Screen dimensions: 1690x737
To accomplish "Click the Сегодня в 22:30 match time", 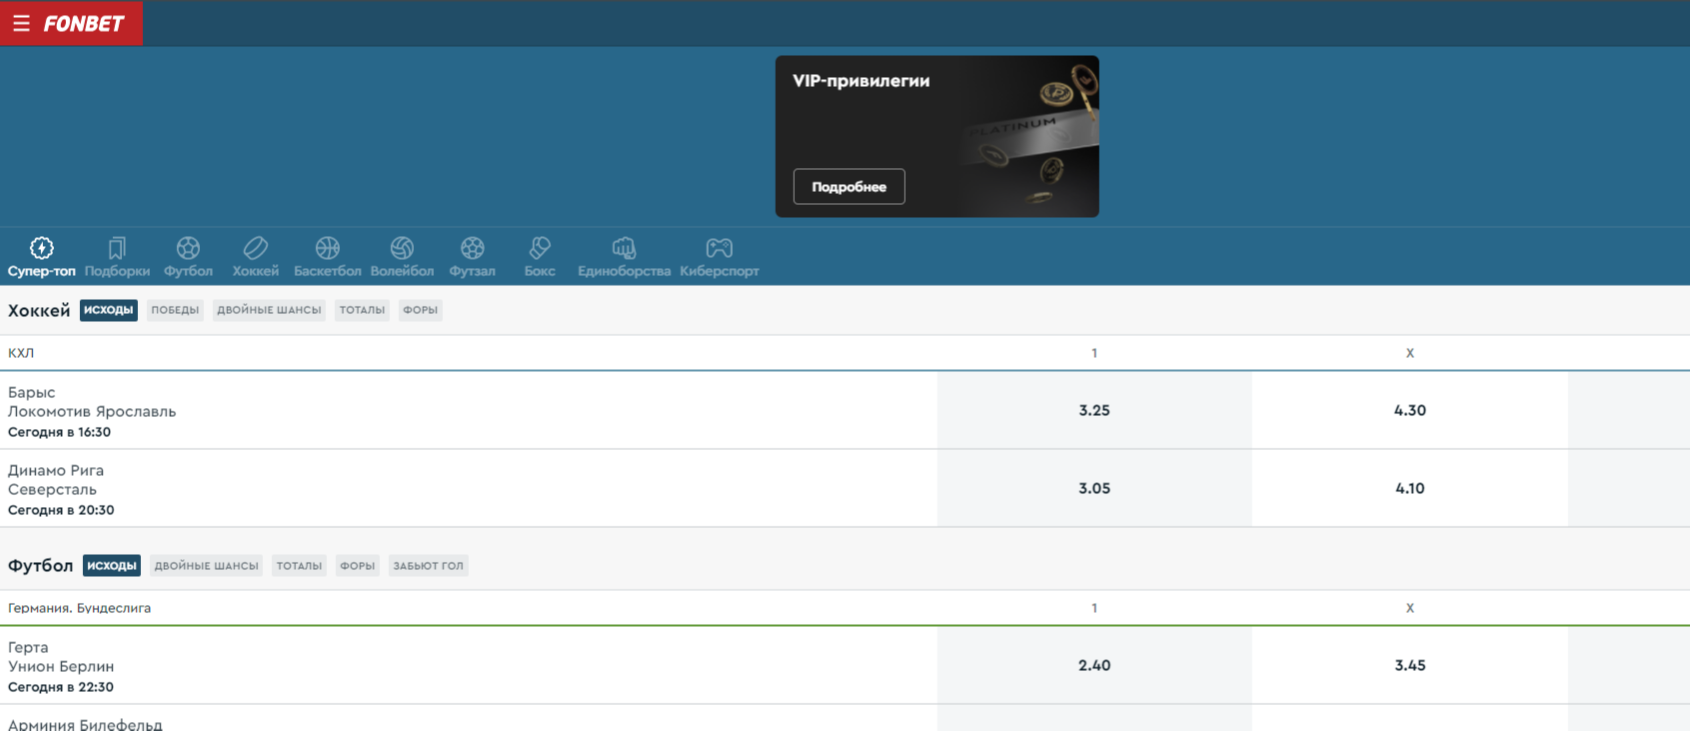I will pos(61,687).
